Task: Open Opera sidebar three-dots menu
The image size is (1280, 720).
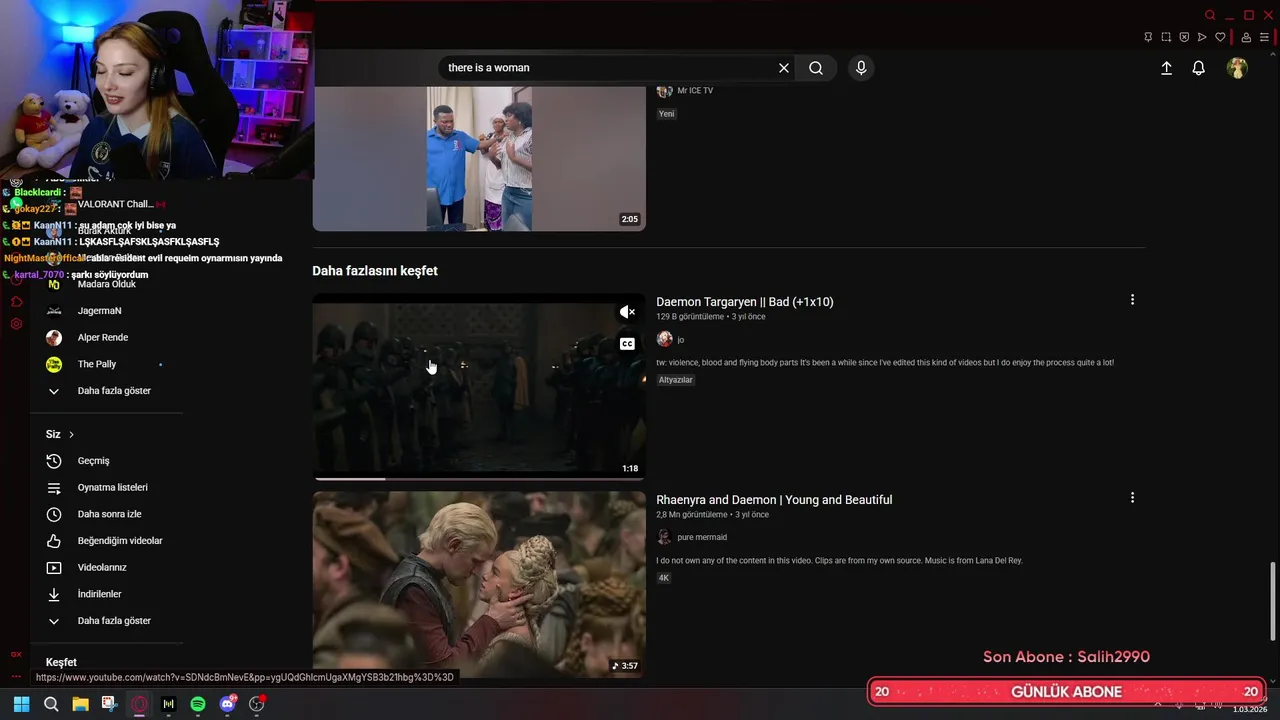Action: click(x=16, y=676)
